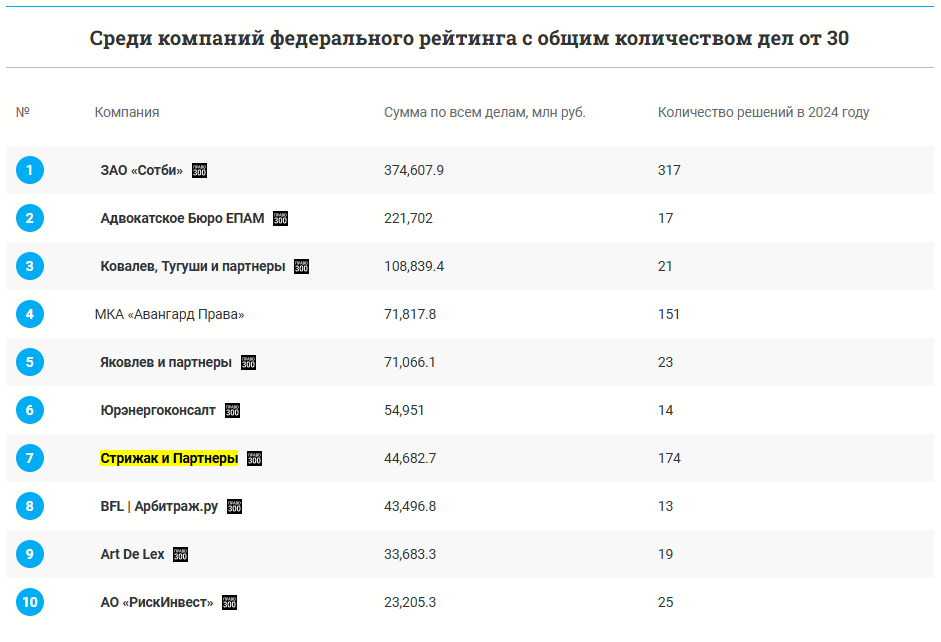941x642 pixels.
Task: Click the Право 300 badge beside Ковалев, Тугуши и партнеры
Action: 301,266
